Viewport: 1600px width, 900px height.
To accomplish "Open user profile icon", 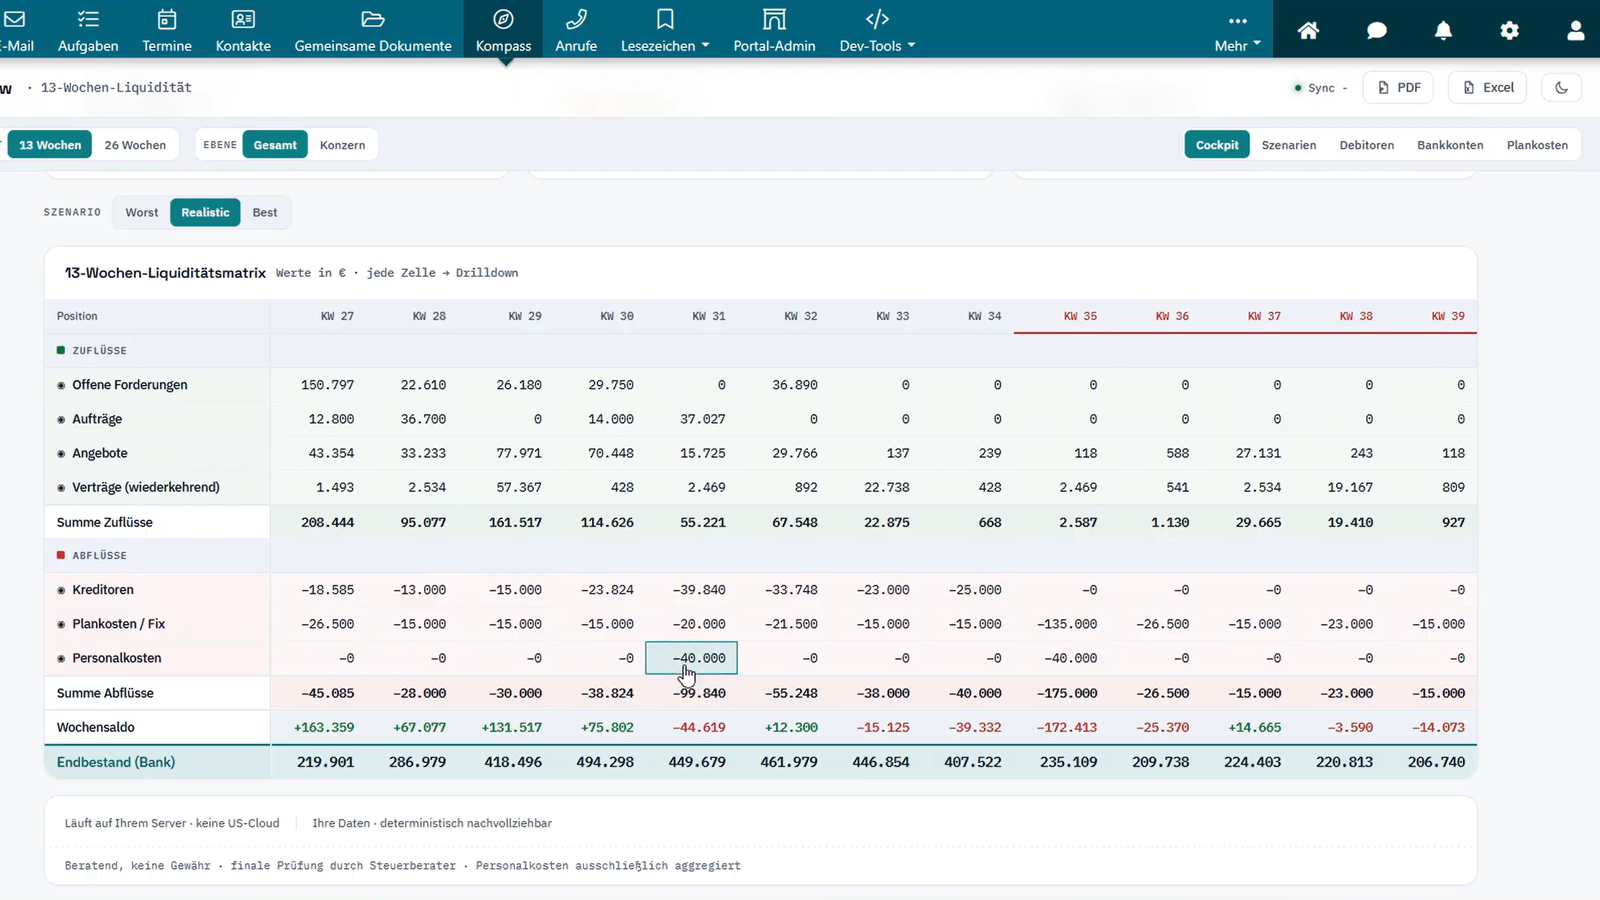I will point(1576,30).
